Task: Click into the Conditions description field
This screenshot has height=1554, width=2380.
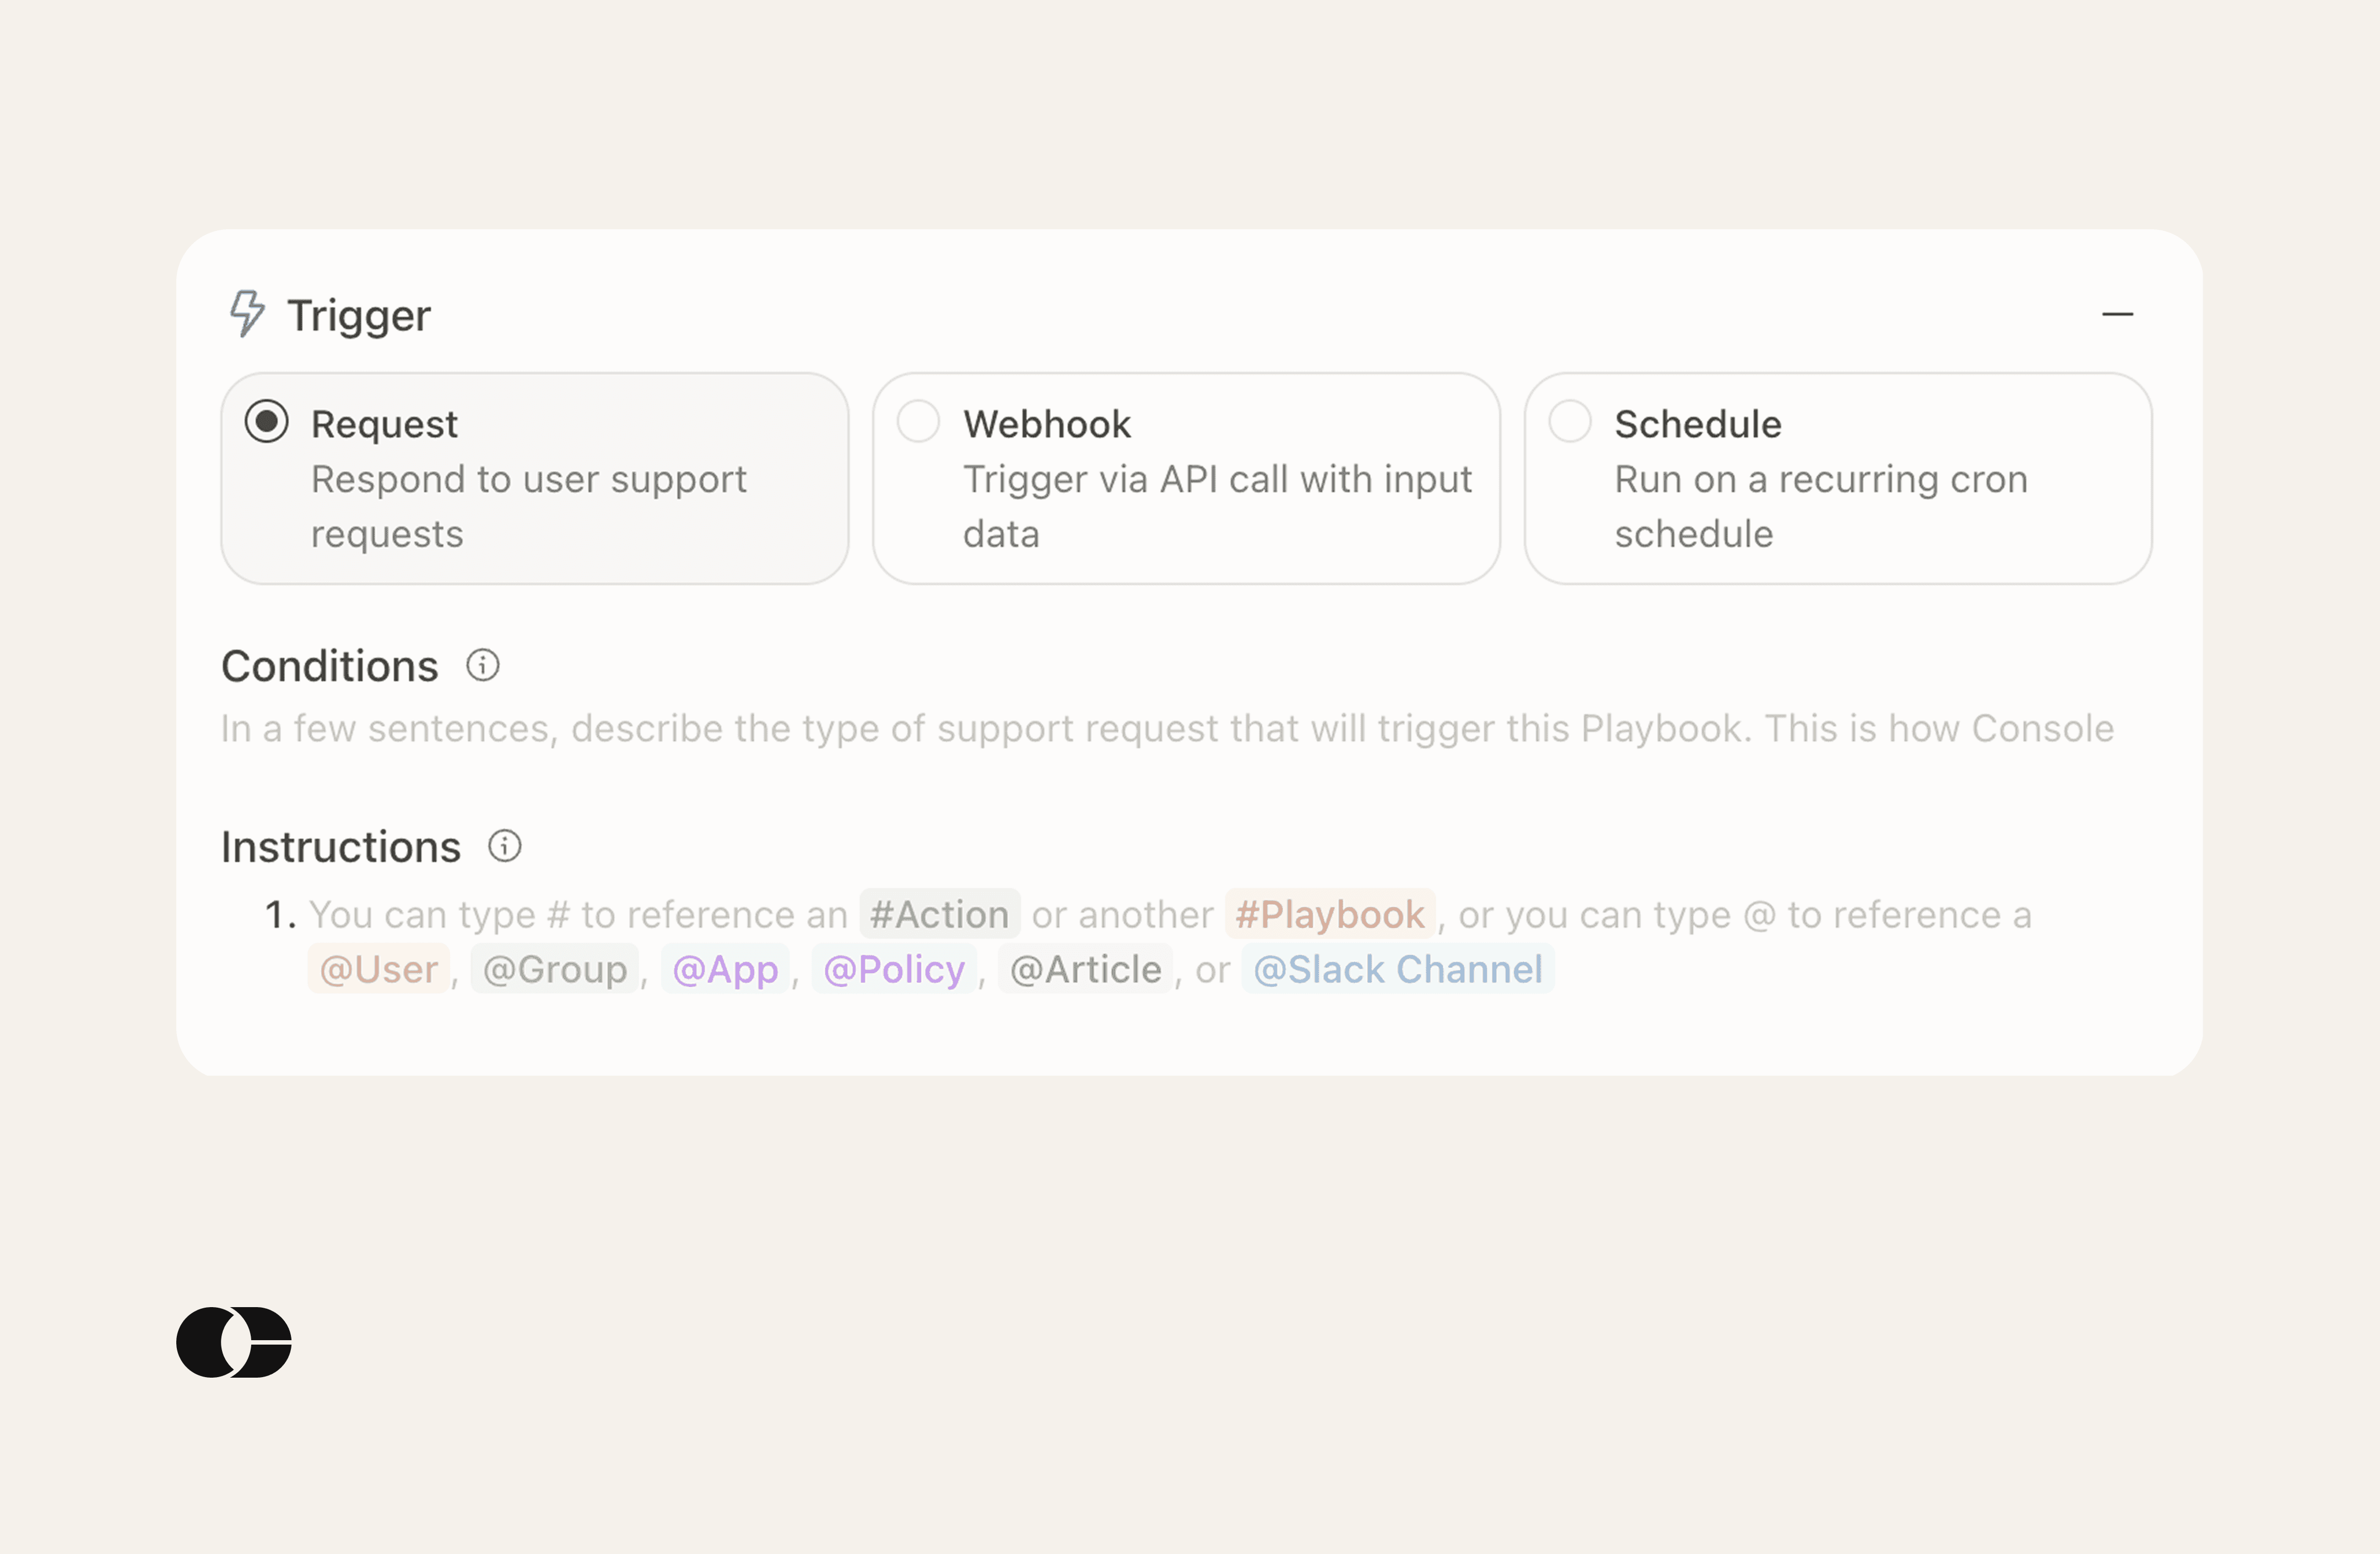Action: (x=1166, y=729)
